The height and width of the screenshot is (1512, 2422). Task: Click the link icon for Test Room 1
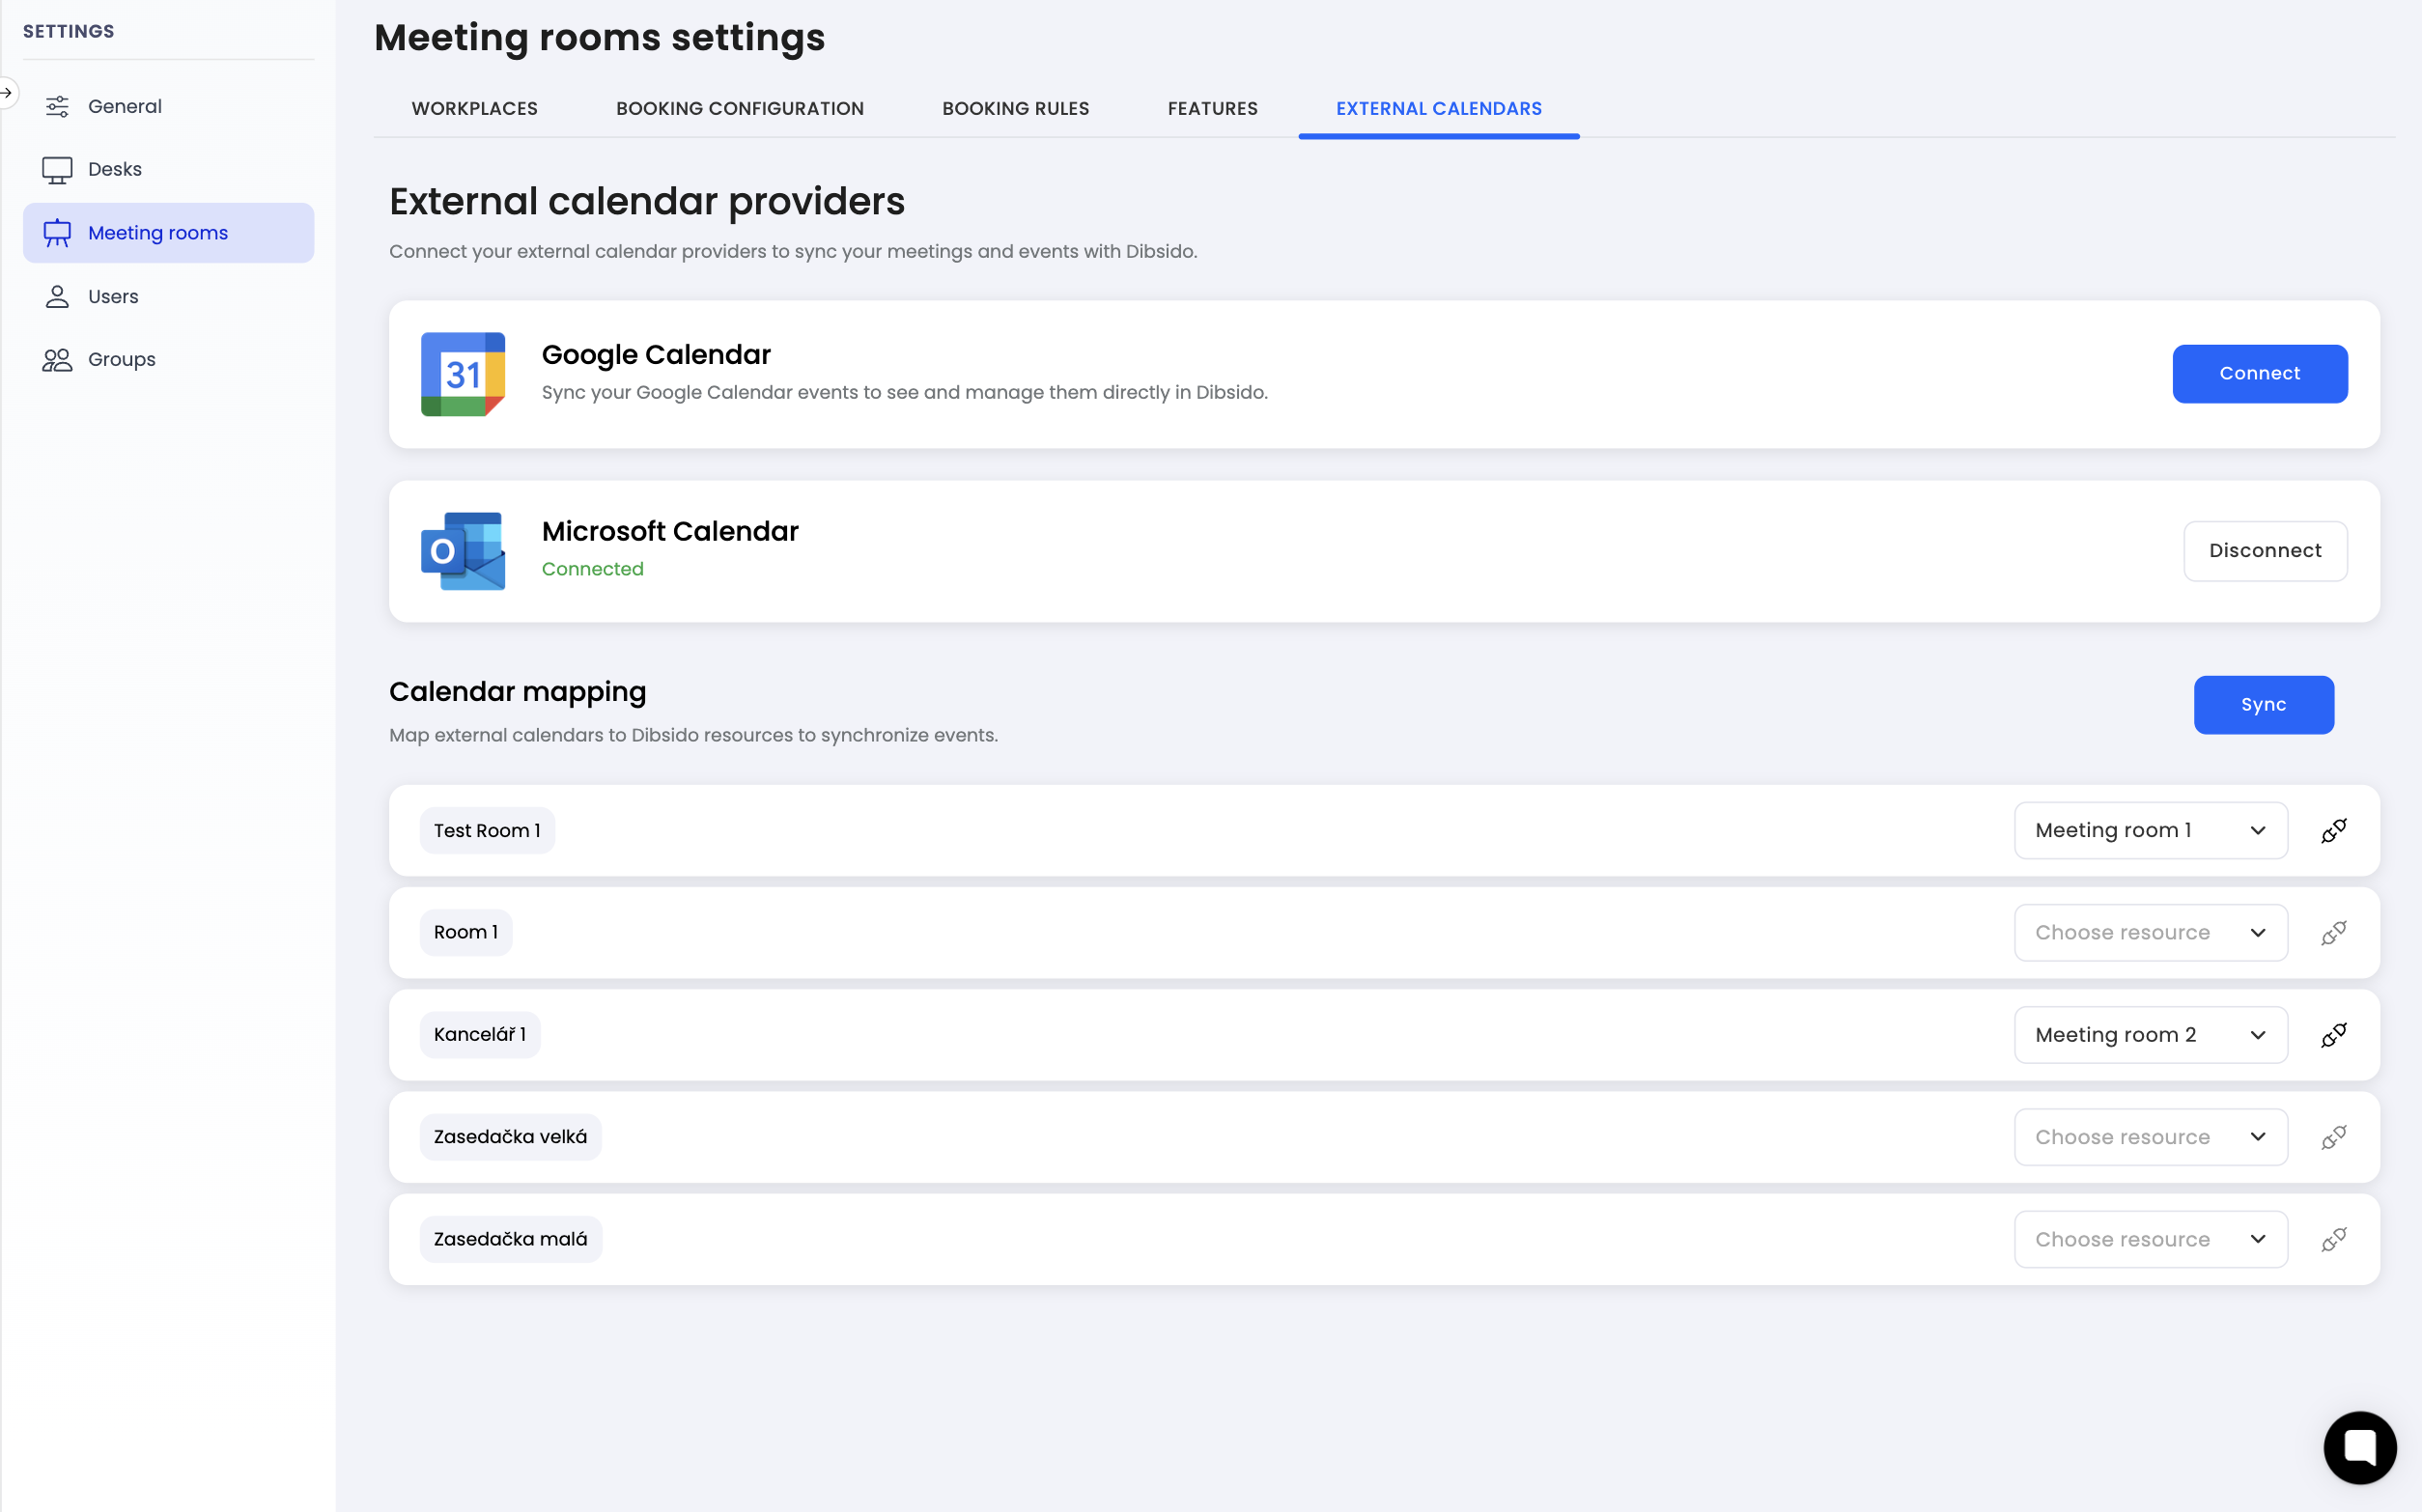(x=2333, y=830)
